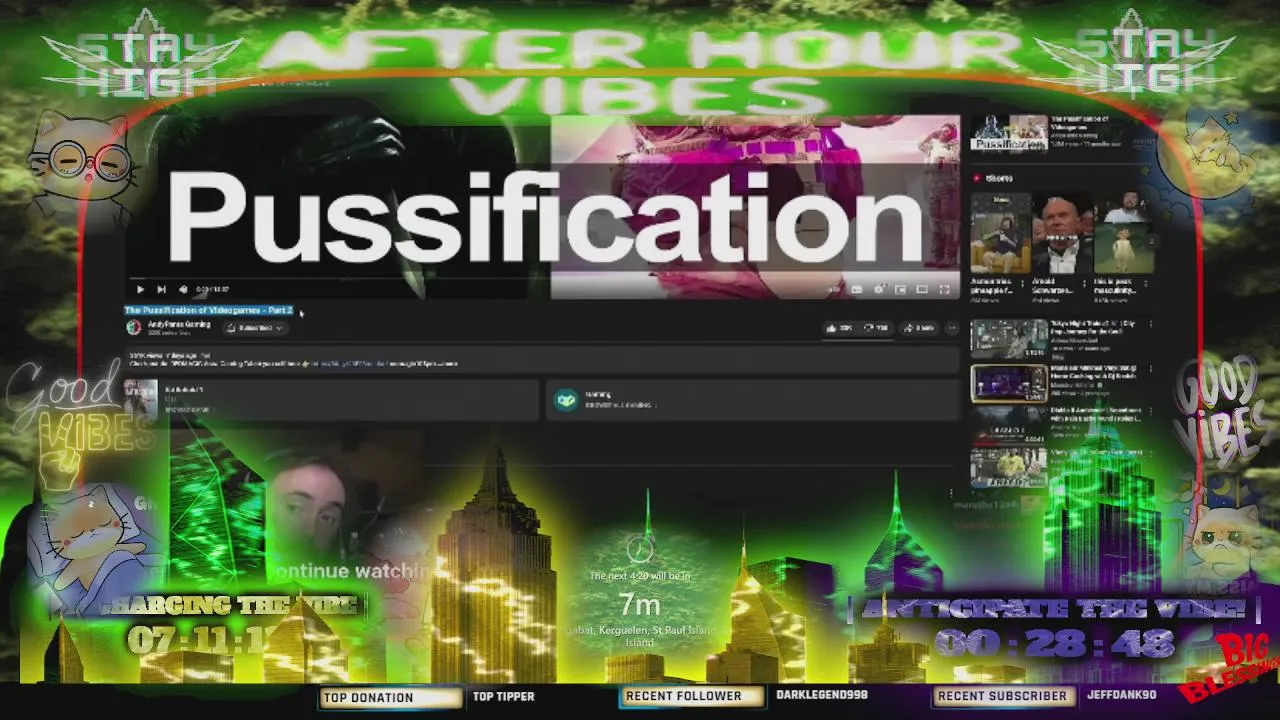The image size is (1280, 720).
Task: Open options menu for the Arnold Short
Action: pyautogui.click(x=1086, y=285)
